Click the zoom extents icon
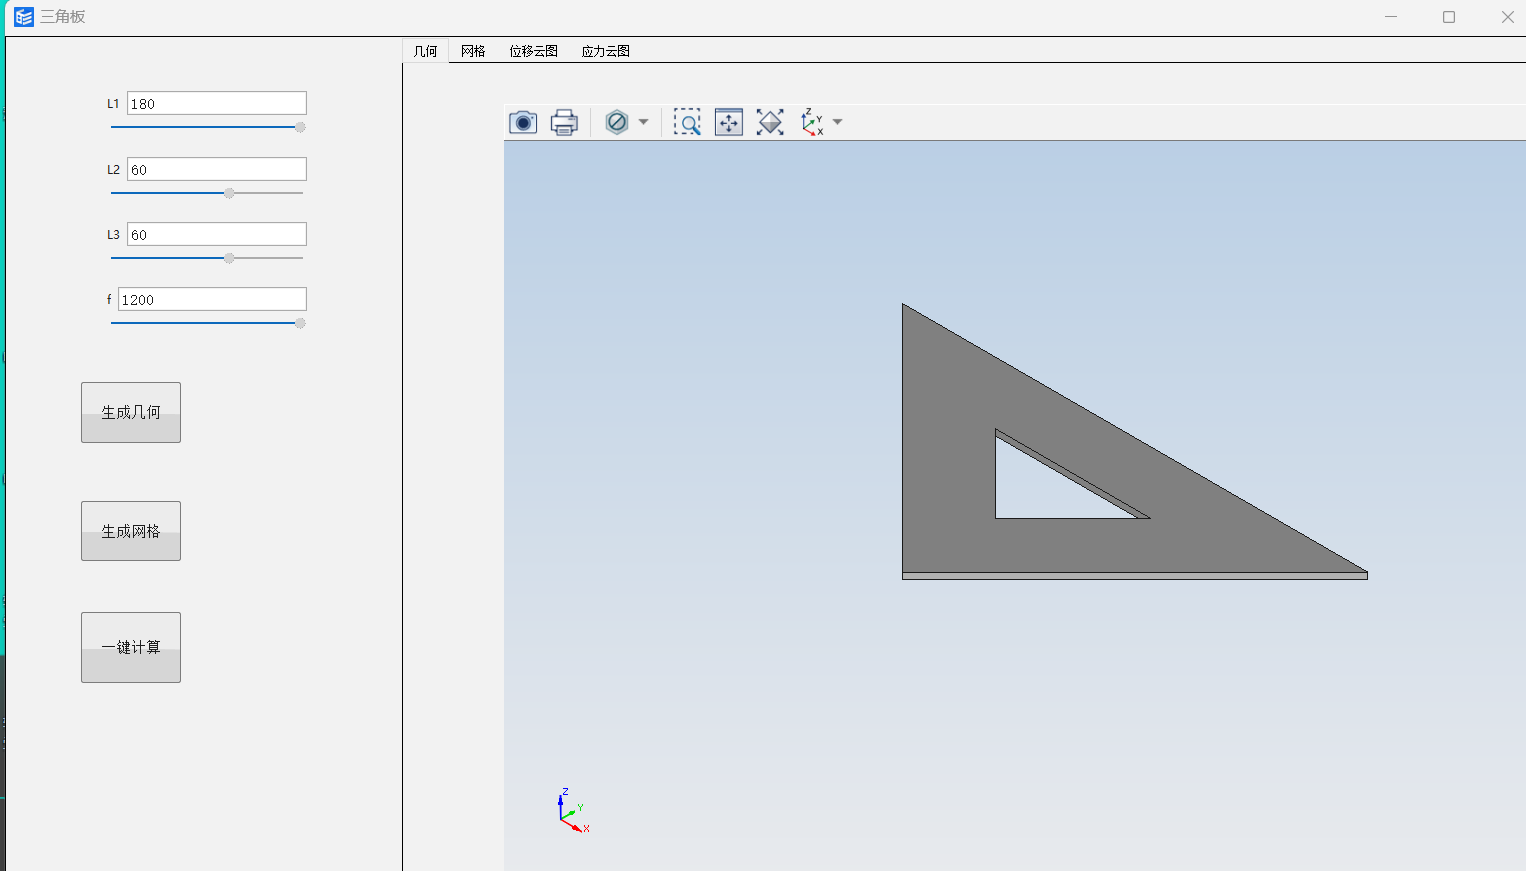This screenshot has height=871, width=1526. tap(729, 122)
